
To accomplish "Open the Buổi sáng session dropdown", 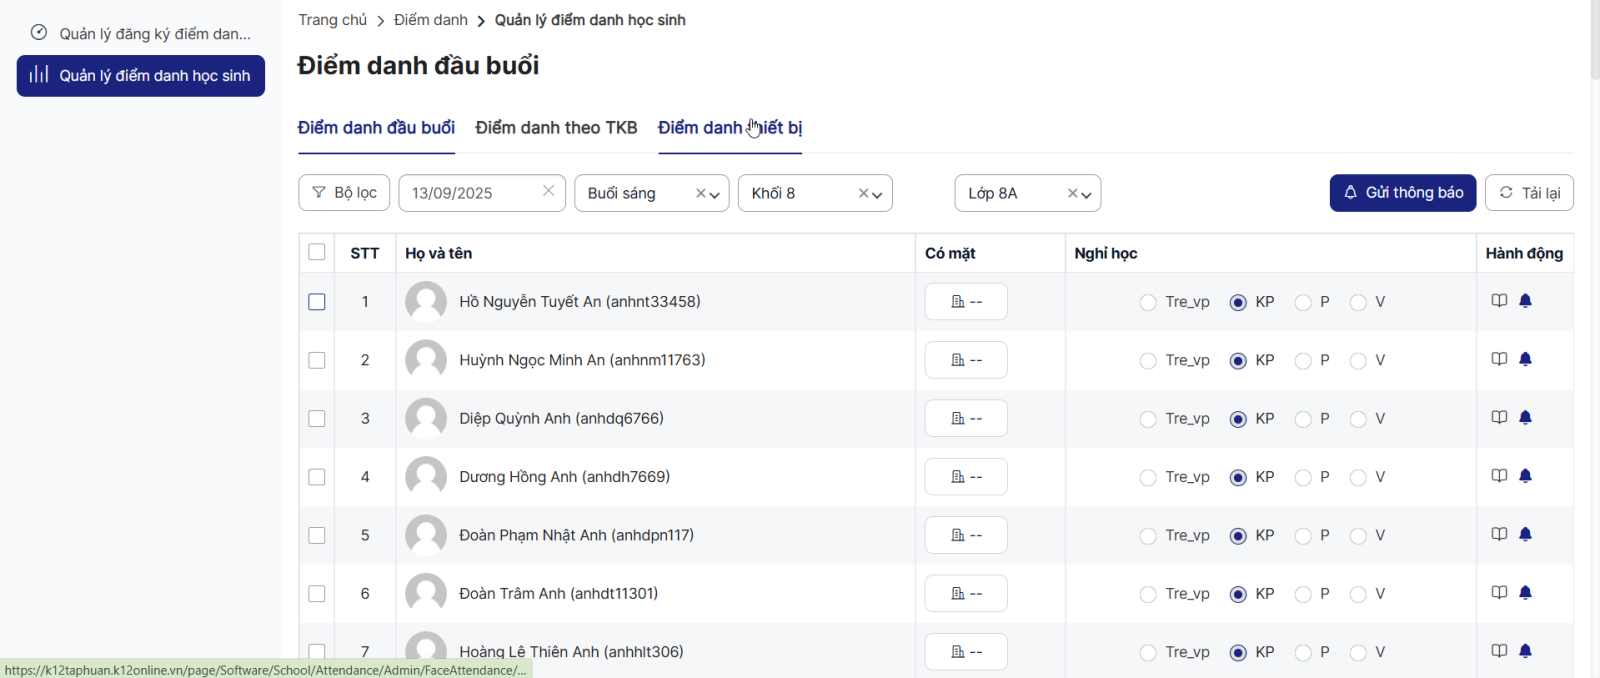I will coord(715,195).
